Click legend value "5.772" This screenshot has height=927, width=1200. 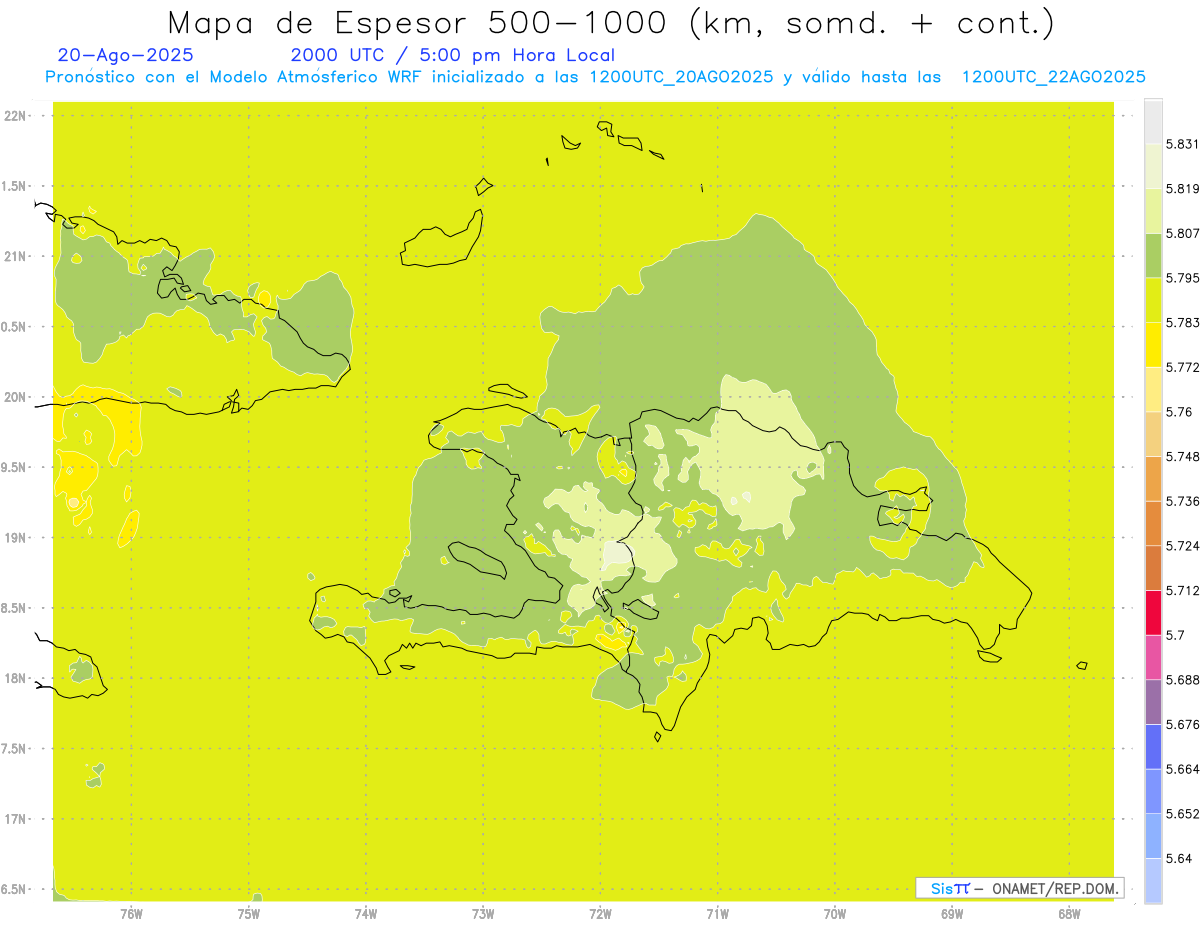pos(1184,367)
